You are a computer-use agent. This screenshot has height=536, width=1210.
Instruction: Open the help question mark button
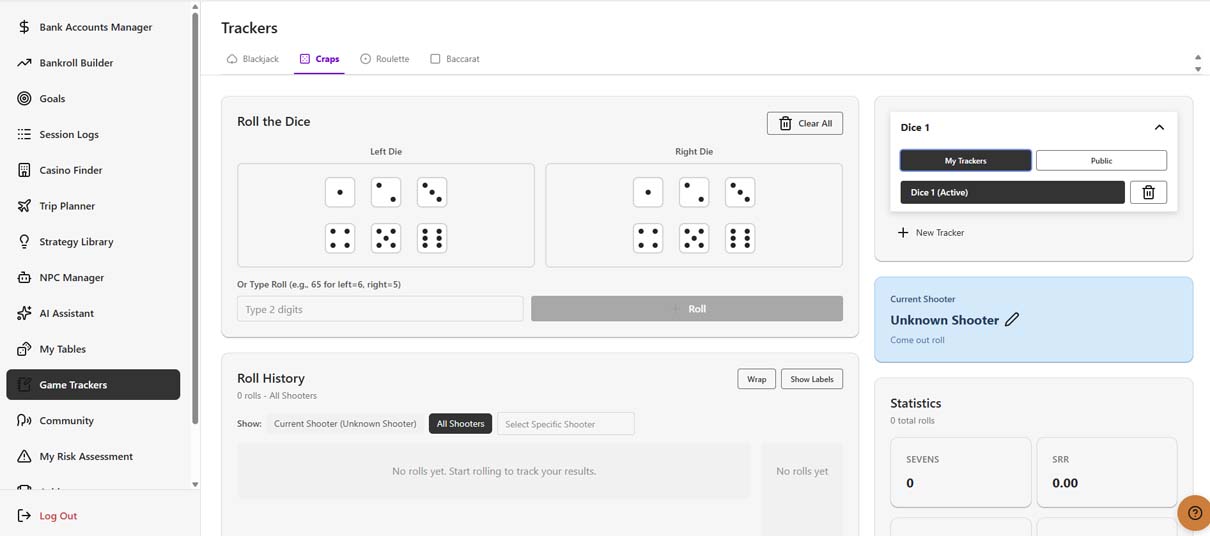click(1194, 513)
